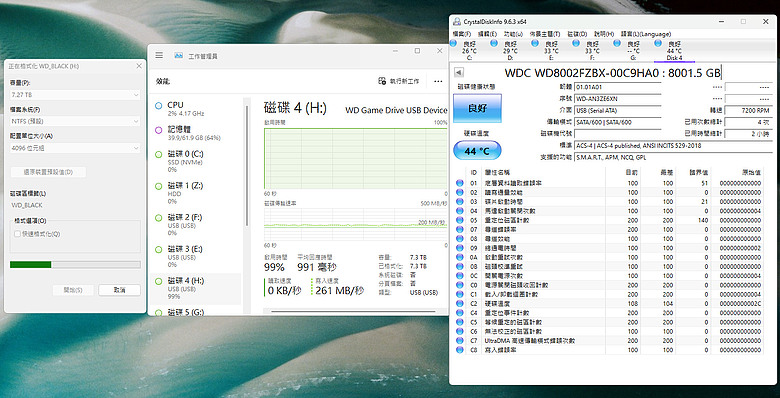
Task: Click status orb of SMART attribute 01 row
Action: pyautogui.click(x=460, y=183)
